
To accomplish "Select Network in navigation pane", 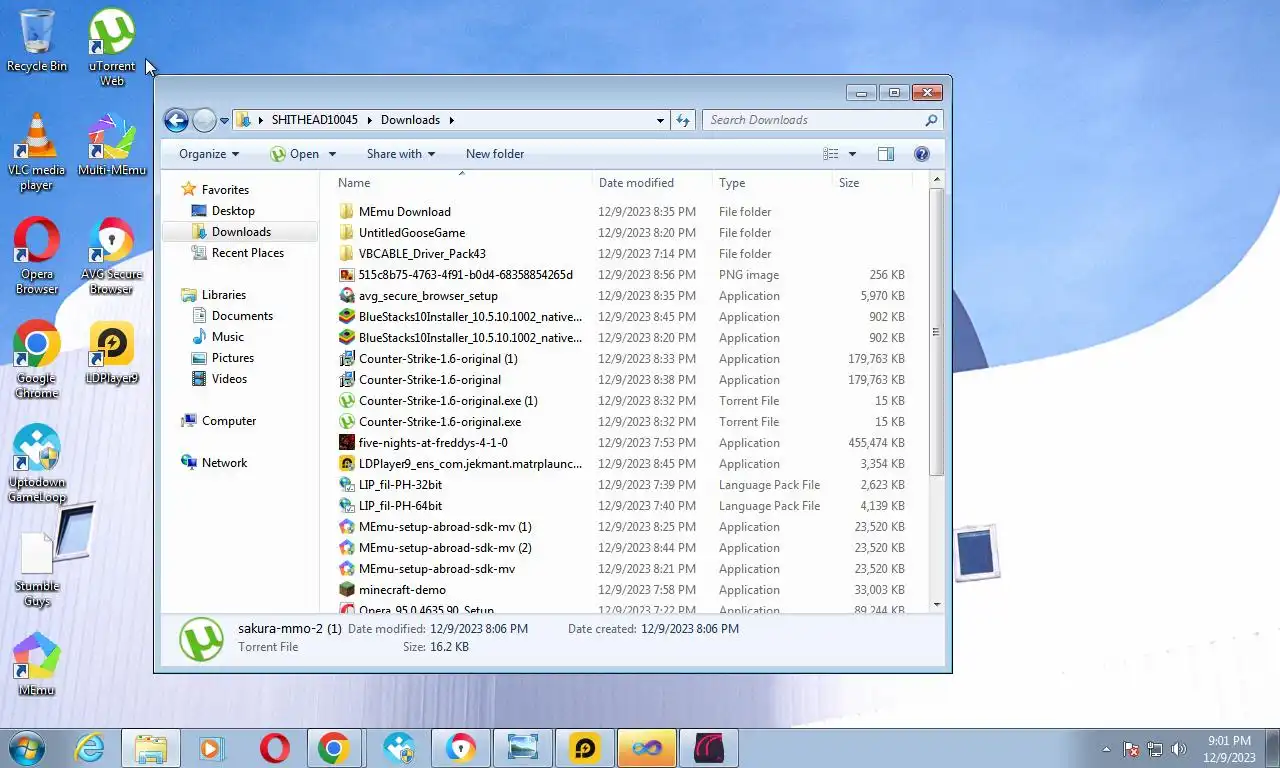I will (x=224, y=463).
